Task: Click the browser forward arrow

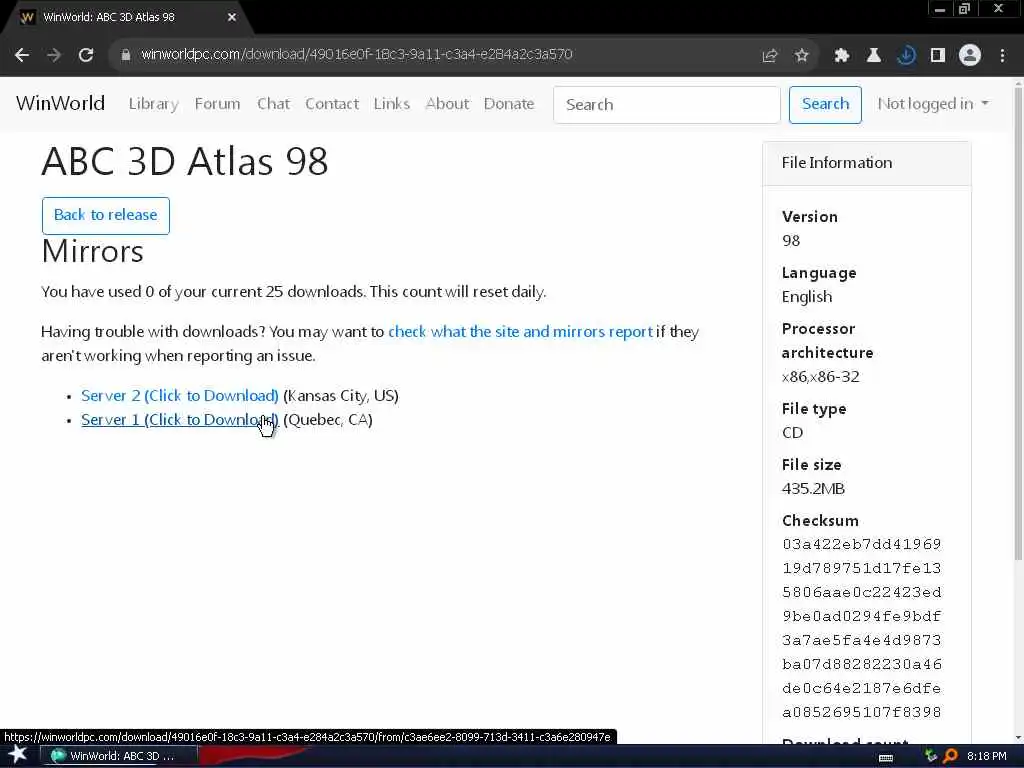Action: 54,56
